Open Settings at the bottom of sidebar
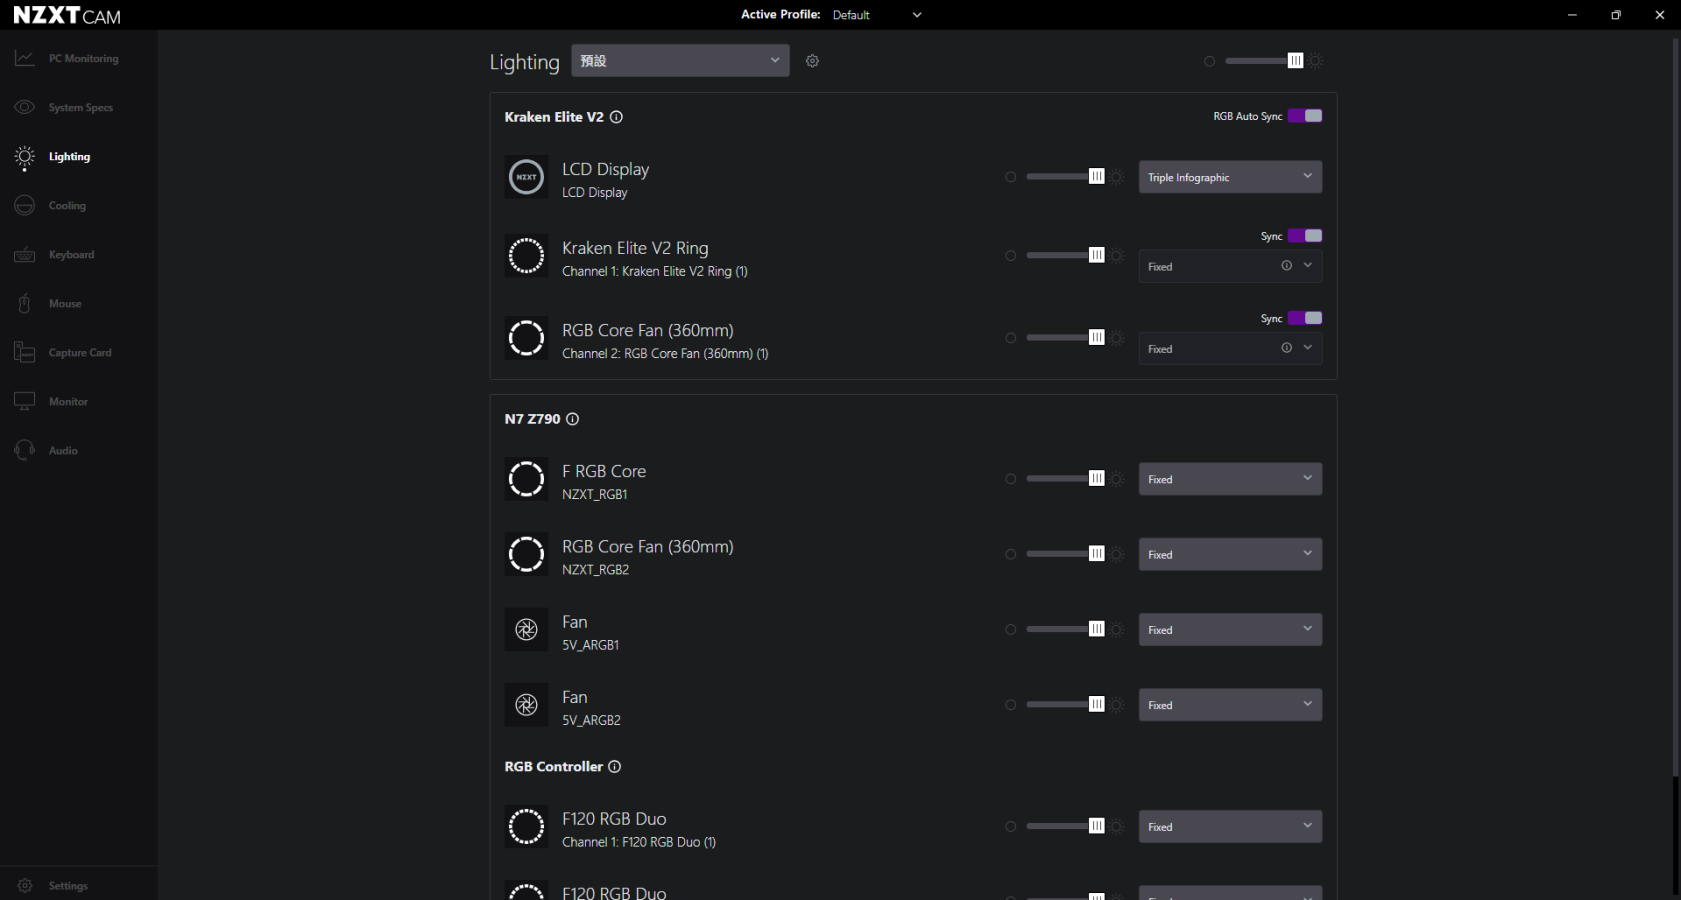The width and height of the screenshot is (1681, 900). pos(68,886)
